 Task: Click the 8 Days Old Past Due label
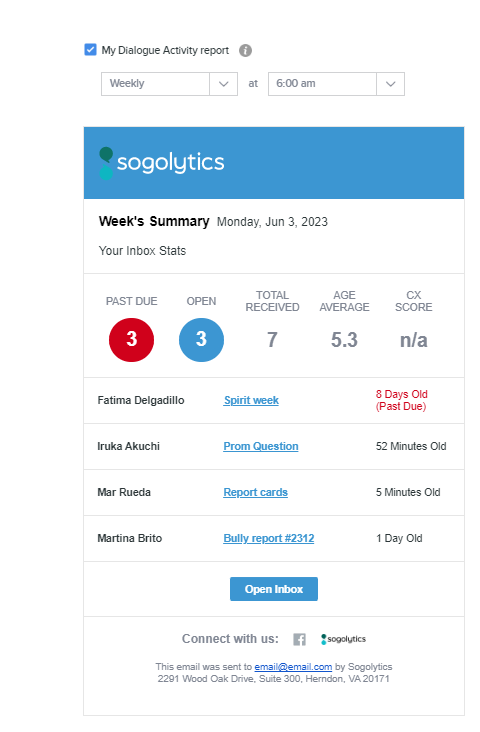click(x=402, y=400)
